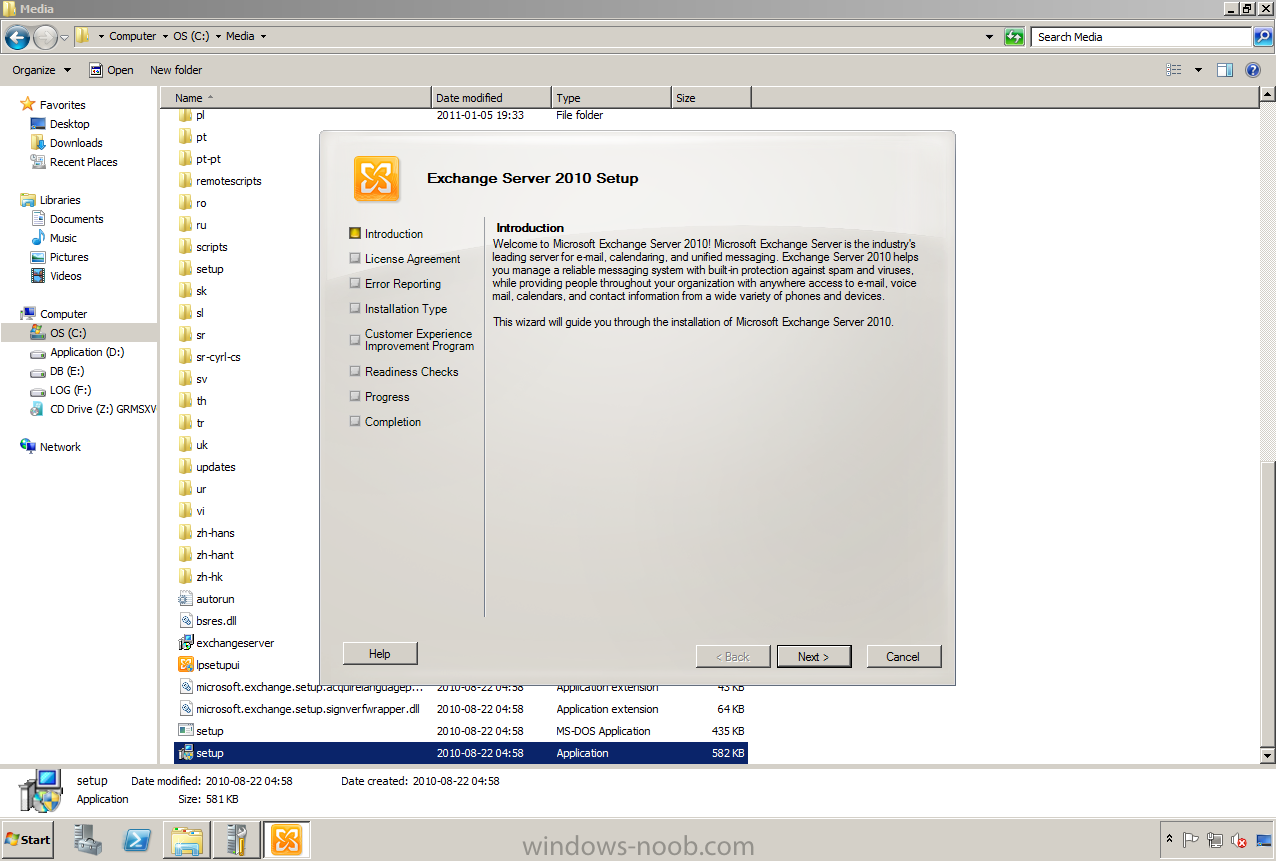Screen dimensions: 1276x861
Task: Select the Error Reporting step
Action: [x=395, y=284]
